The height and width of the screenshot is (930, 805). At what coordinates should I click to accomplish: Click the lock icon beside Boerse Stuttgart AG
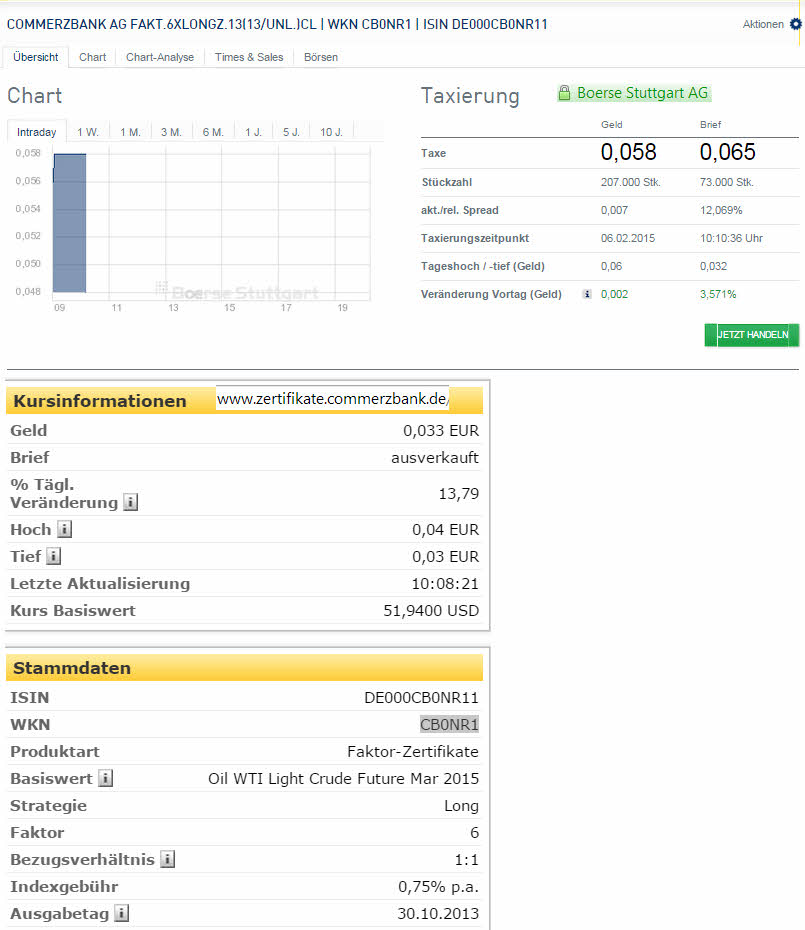tap(564, 93)
